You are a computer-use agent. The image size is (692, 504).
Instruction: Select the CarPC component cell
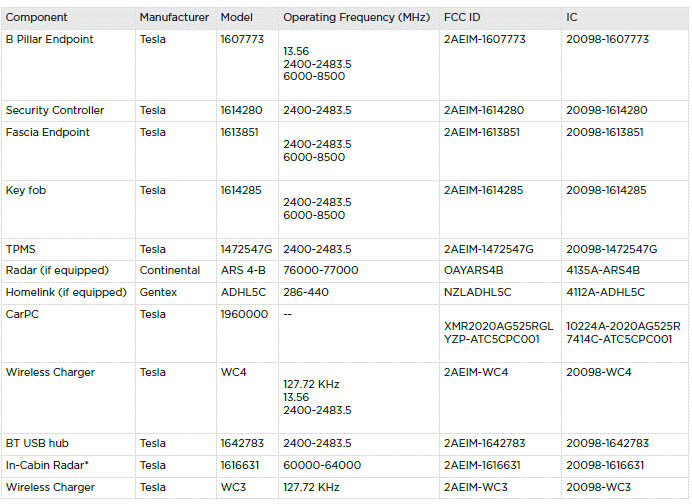[24, 315]
